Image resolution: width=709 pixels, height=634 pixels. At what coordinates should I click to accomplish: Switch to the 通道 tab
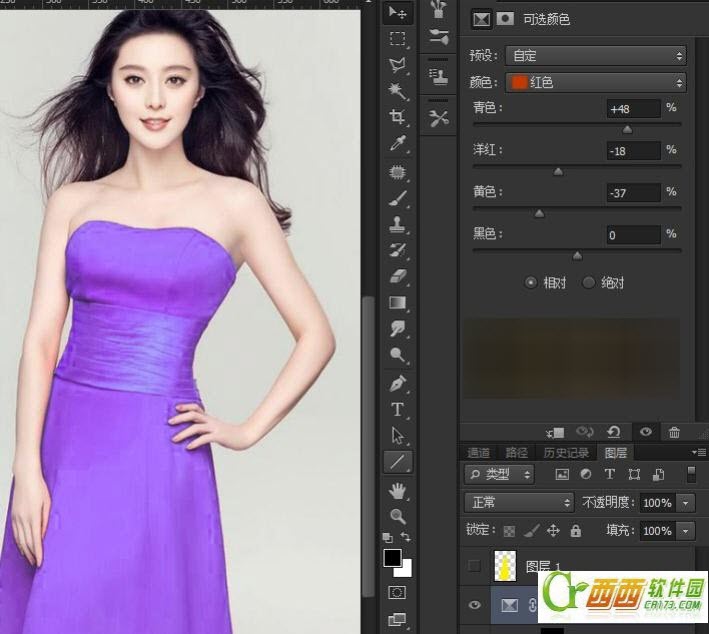point(479,453)
